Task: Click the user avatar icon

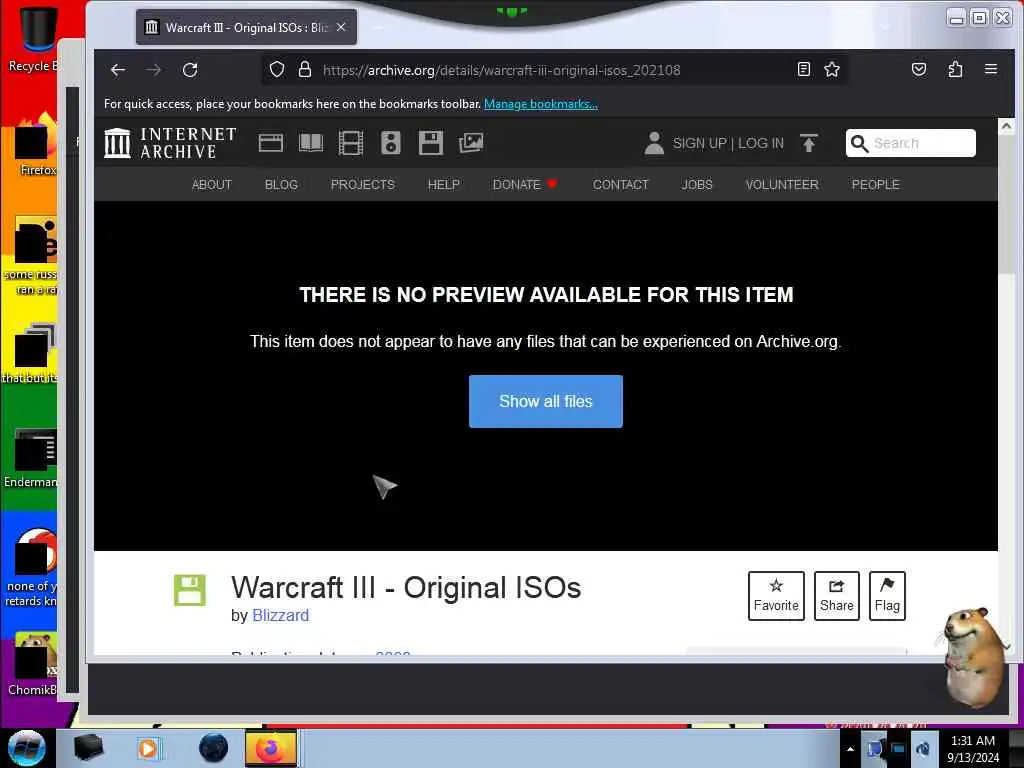Action: click(654, 143)
